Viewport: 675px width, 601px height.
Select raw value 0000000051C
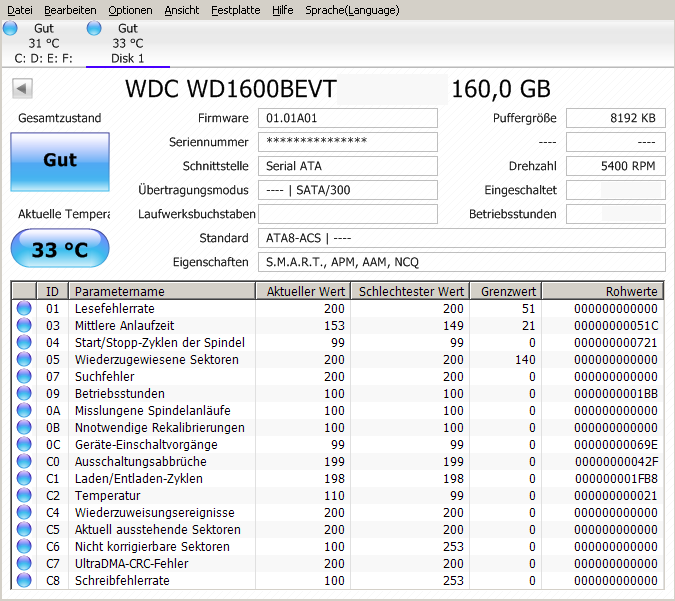pyautogui.click(x=616, y=325)
